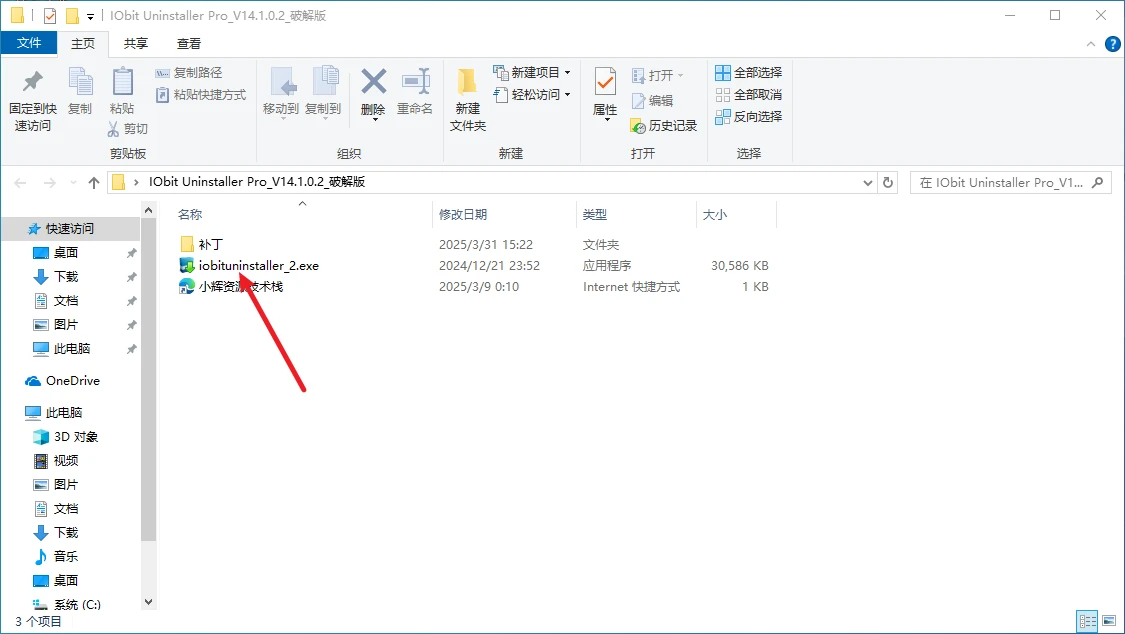
Task: Open pinned Desktop under Quick access
Action: 66,252
